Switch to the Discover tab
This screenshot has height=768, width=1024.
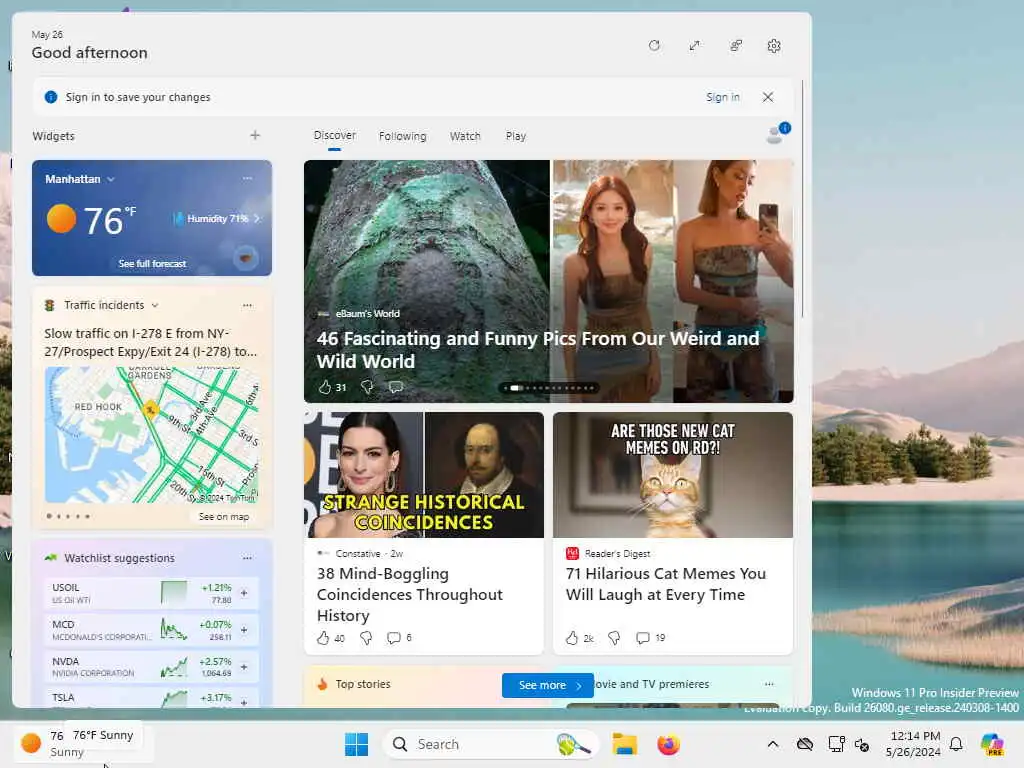pos(334,136)
